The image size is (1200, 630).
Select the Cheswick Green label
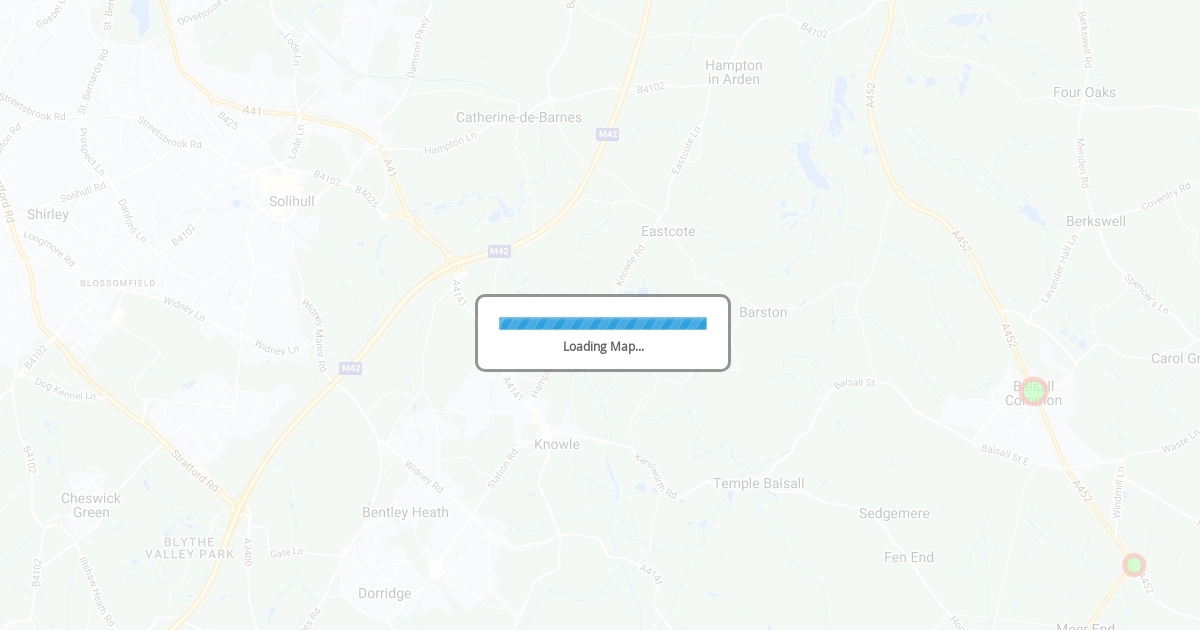point(91,505)
